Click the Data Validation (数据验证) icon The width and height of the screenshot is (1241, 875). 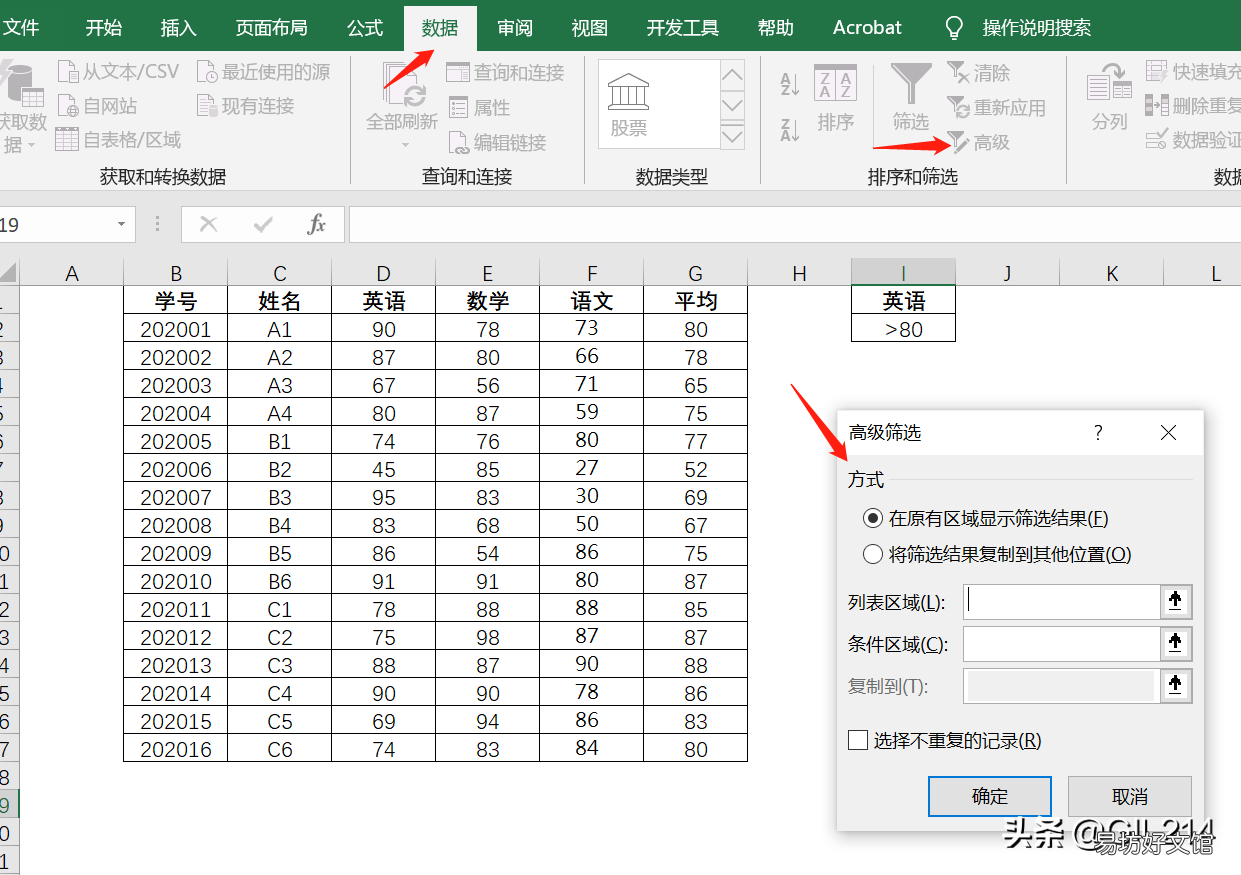[x=1157, y=139]
